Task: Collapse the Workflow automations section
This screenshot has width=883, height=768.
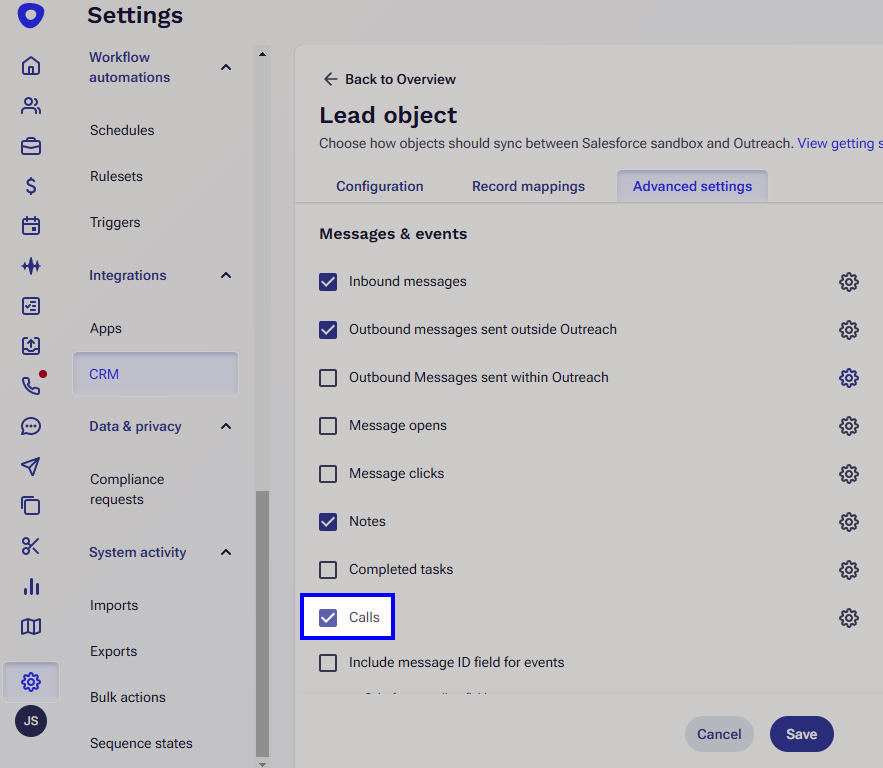Action: click(226, 66)
